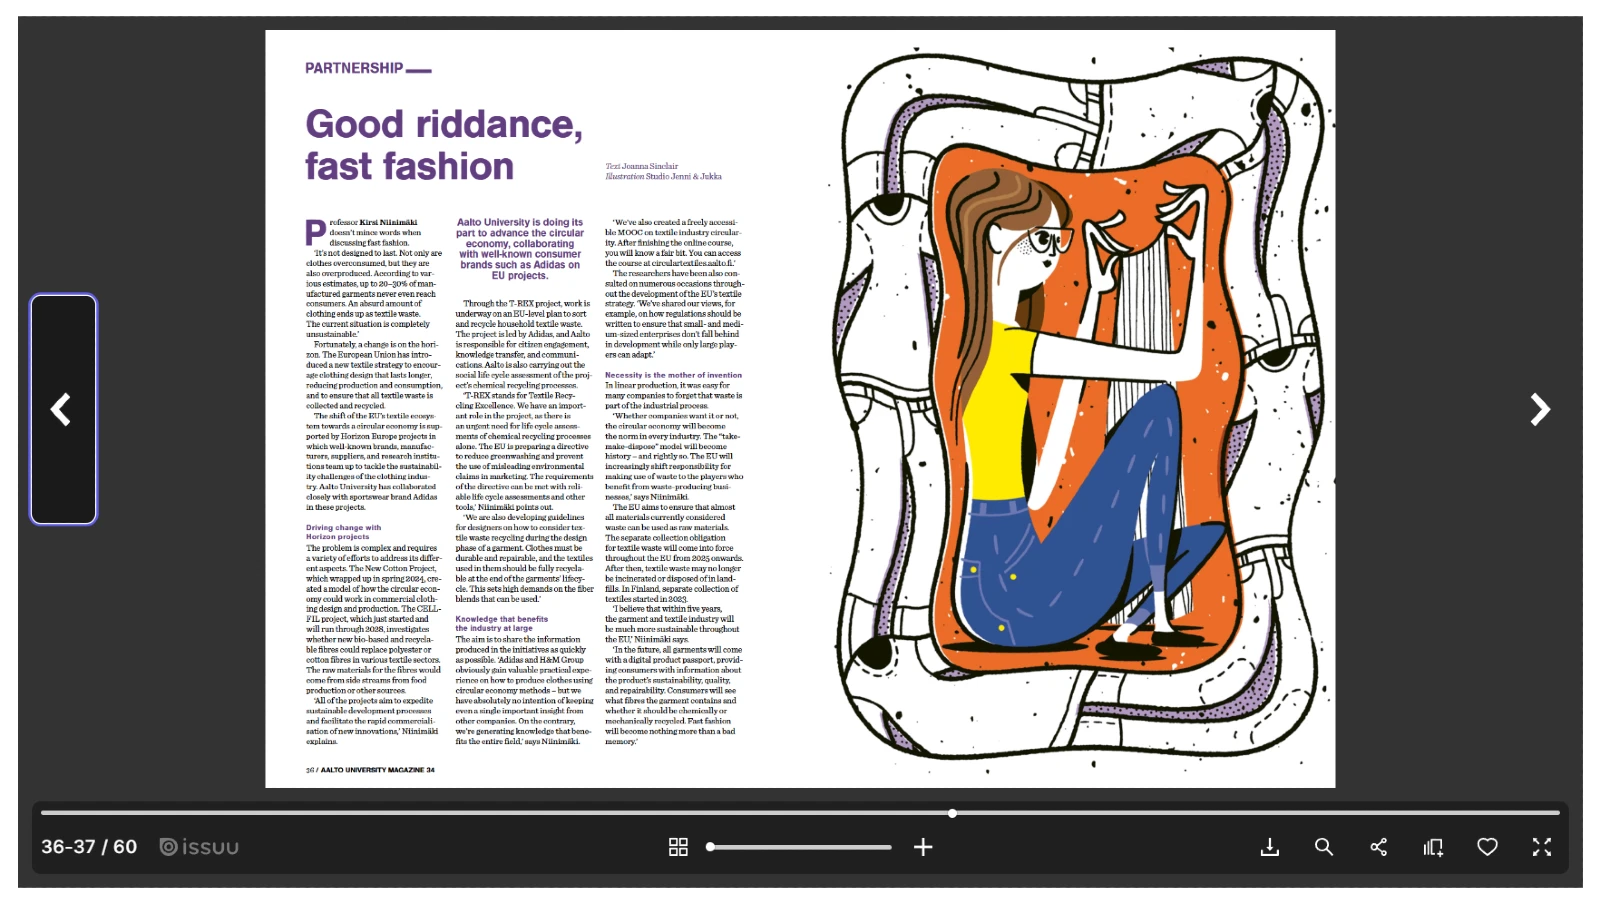
Task: Click the PARTNERSHIP section label
Action: pyautogui.click(x=368, y=68)
